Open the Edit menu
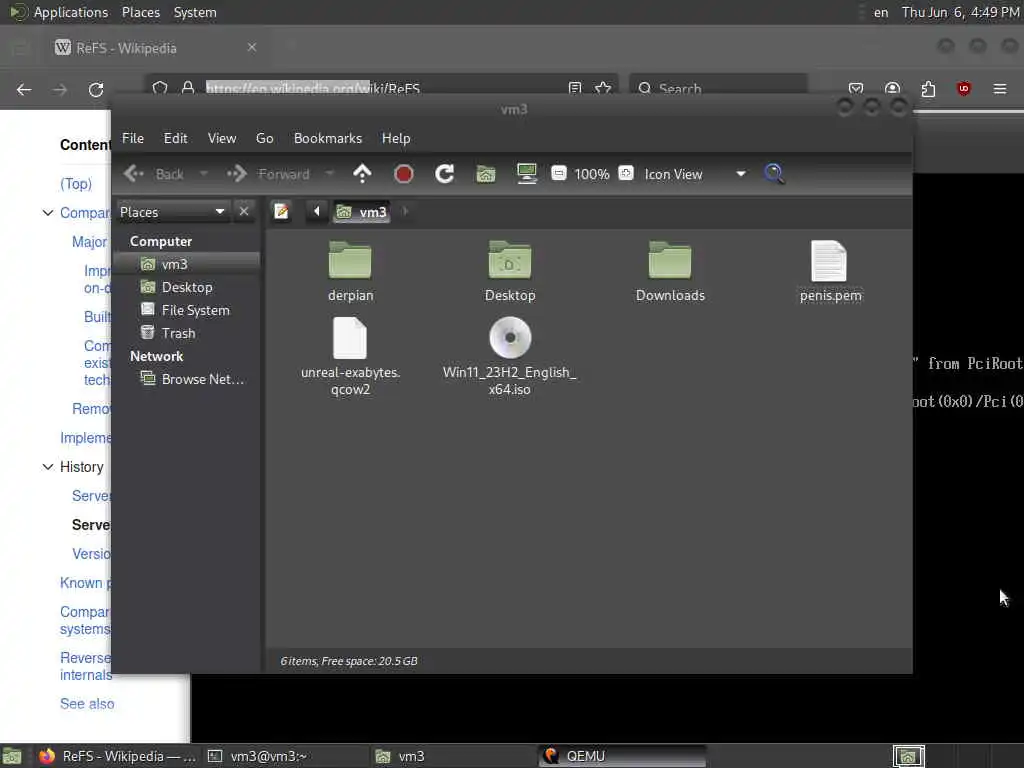The height and width of the screenshot is (768, 1024). [x=175, y=138]
